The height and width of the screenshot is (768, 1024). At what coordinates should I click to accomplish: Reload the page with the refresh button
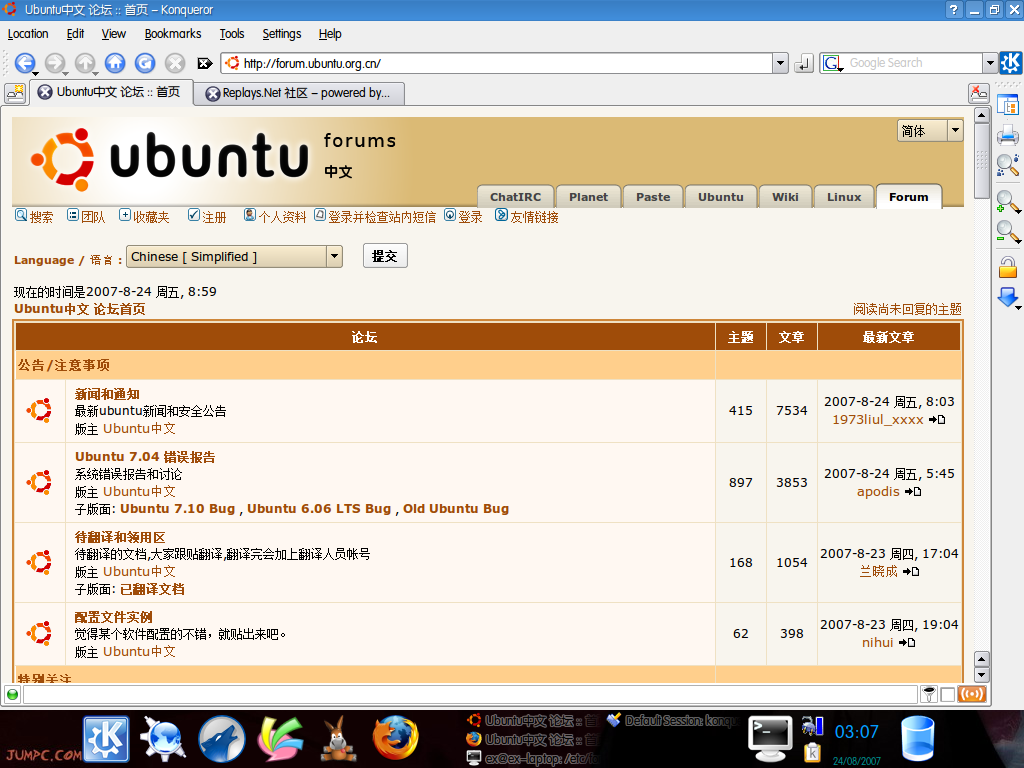point(145,63)
